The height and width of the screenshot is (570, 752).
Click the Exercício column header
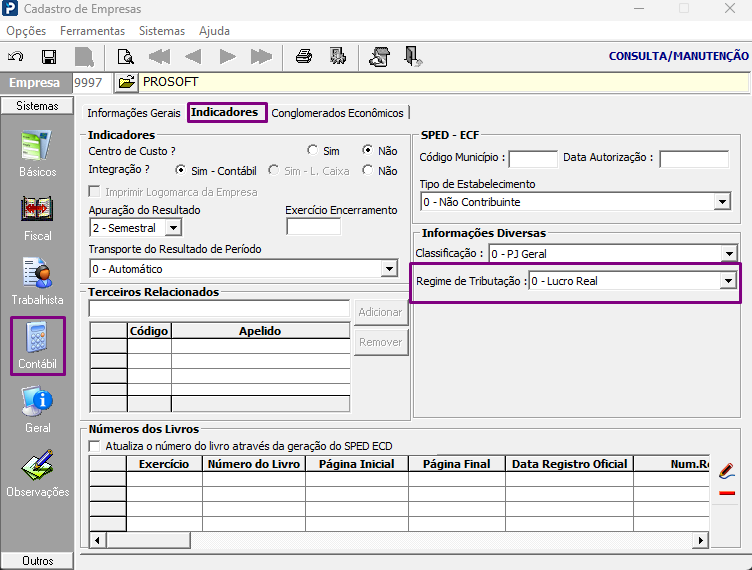(x=164, y=464)
